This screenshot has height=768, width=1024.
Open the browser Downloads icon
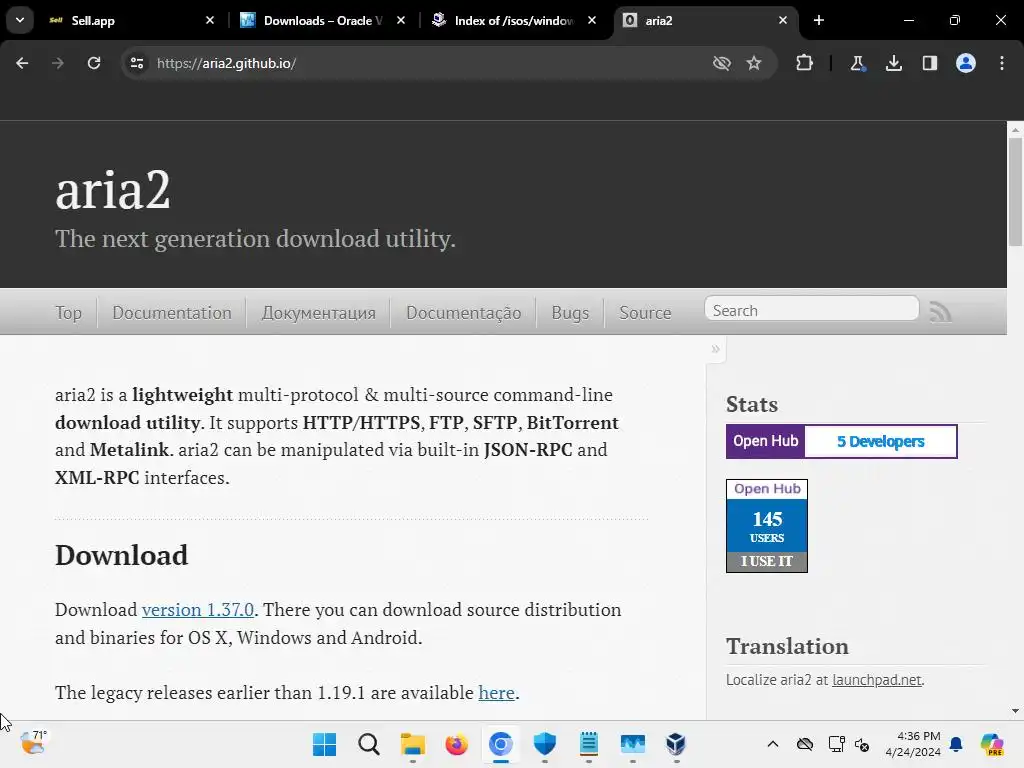coord(894,63)
